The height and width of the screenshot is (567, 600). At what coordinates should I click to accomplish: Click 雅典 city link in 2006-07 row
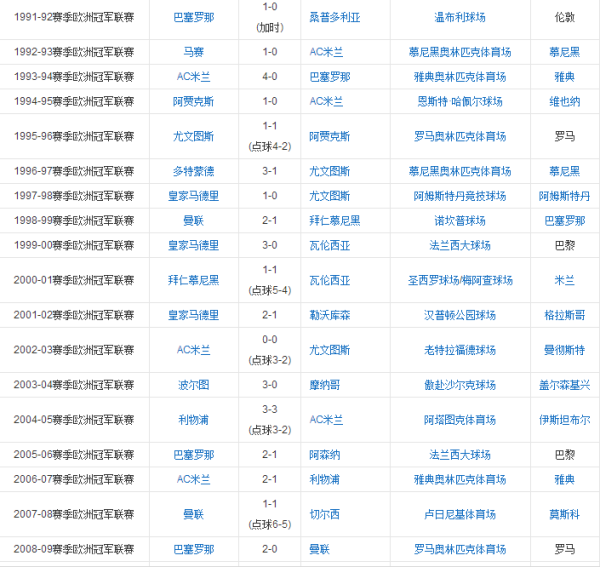[565, 479]
